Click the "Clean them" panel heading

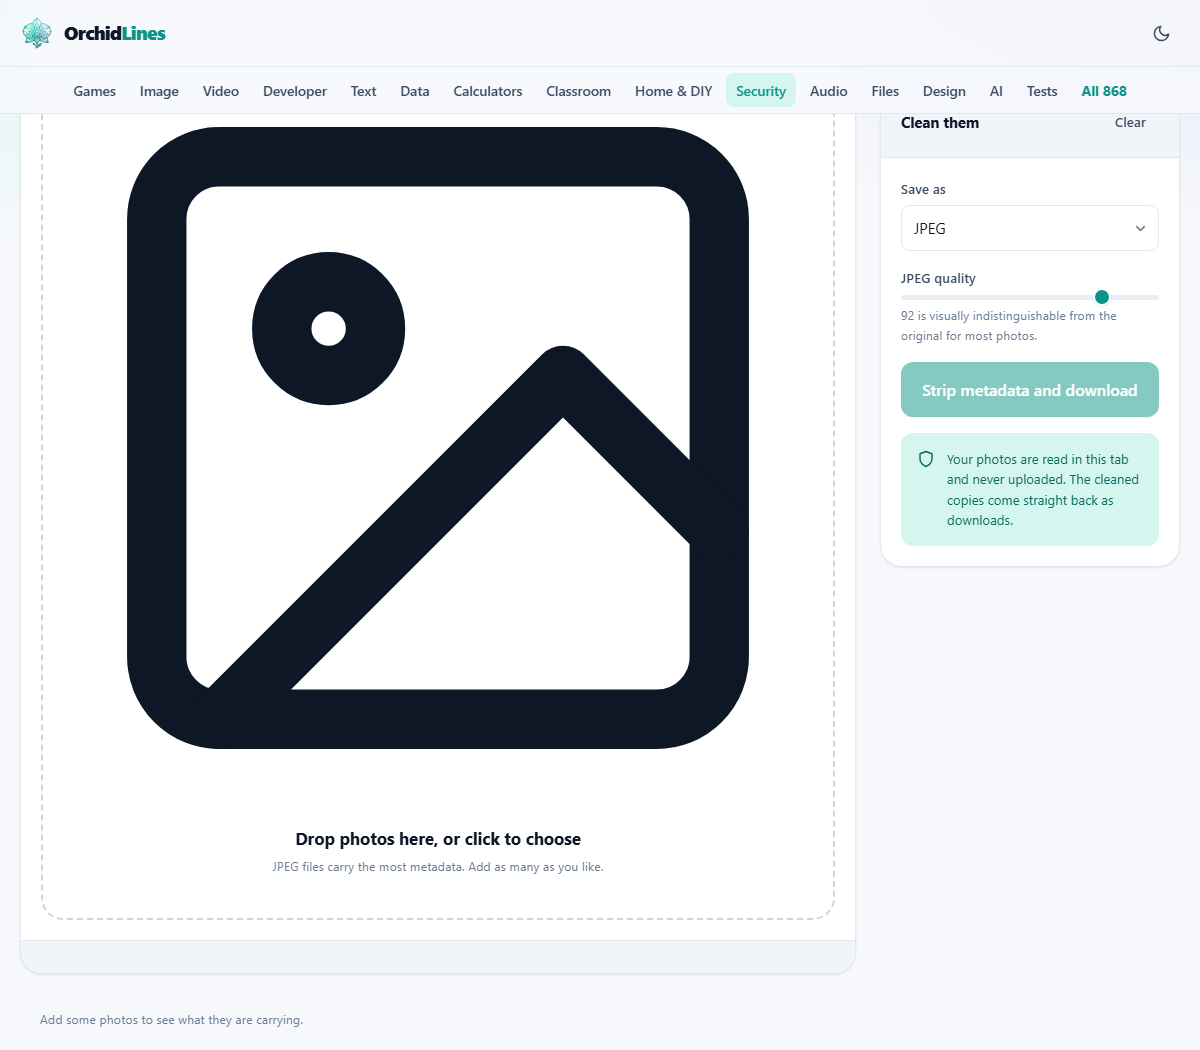pyautogui.click(x=940, y=123)
